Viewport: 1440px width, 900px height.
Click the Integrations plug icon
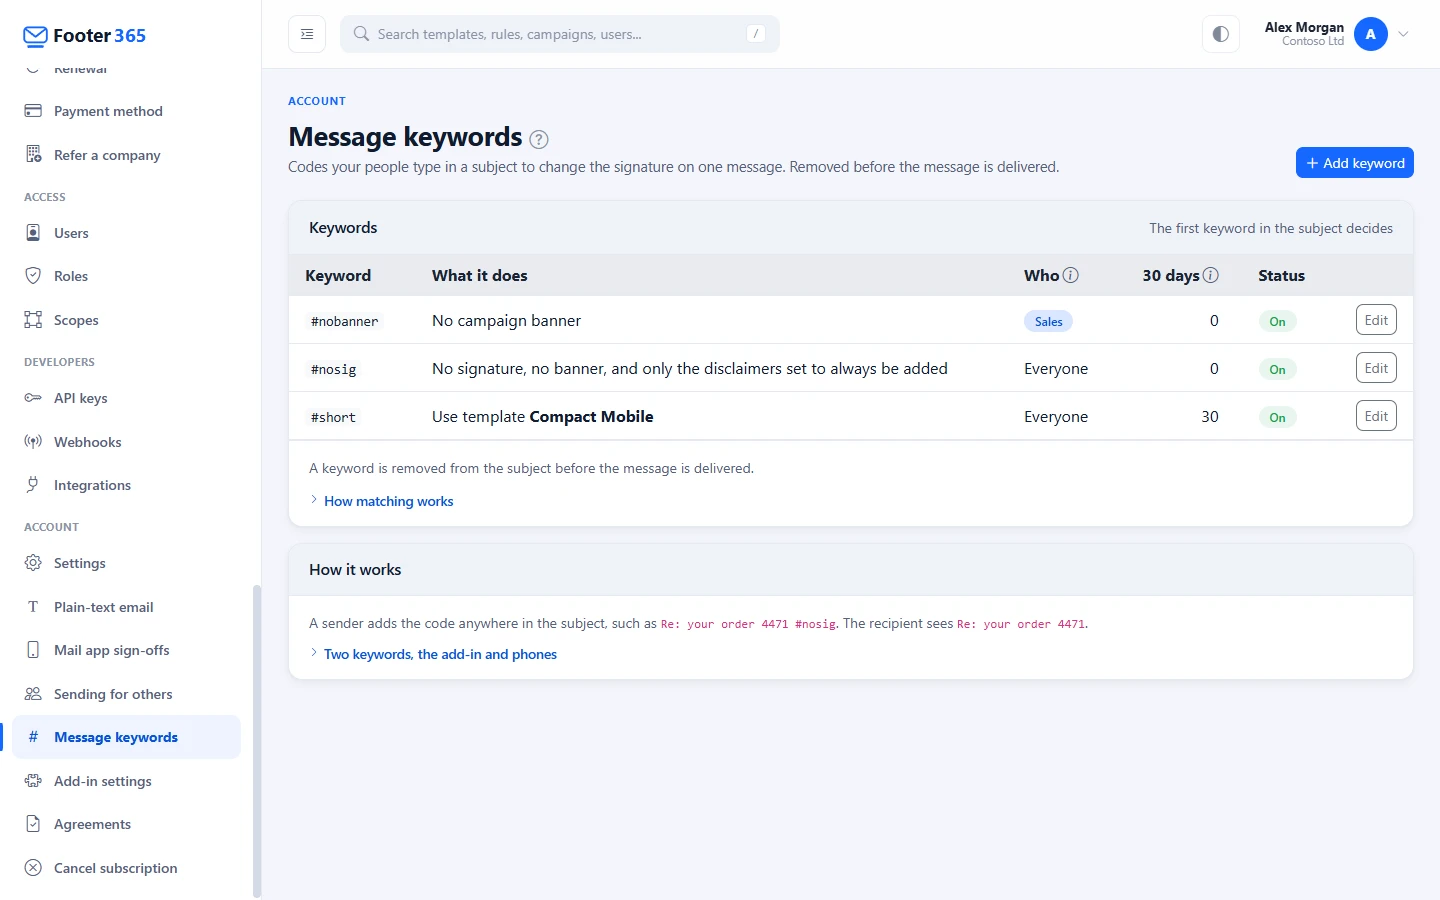(x=33, y=485)
